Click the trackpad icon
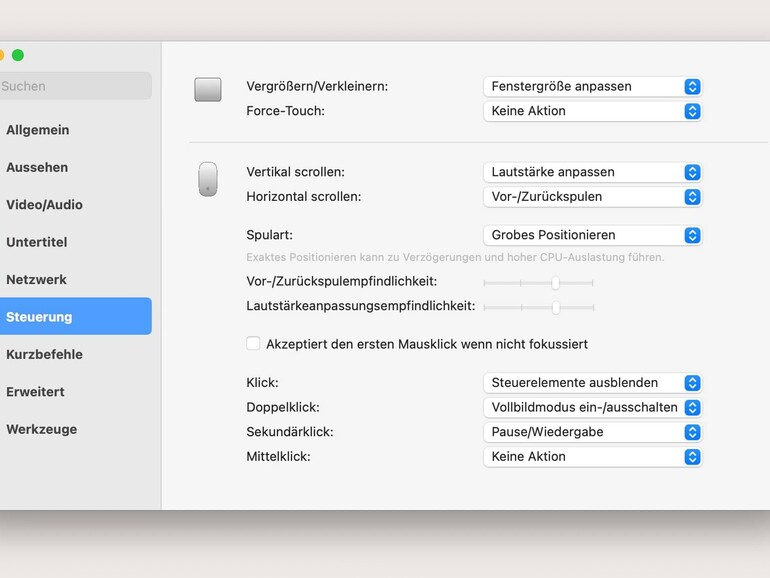This screenshot has width=770, height=578. coord(207,90)
